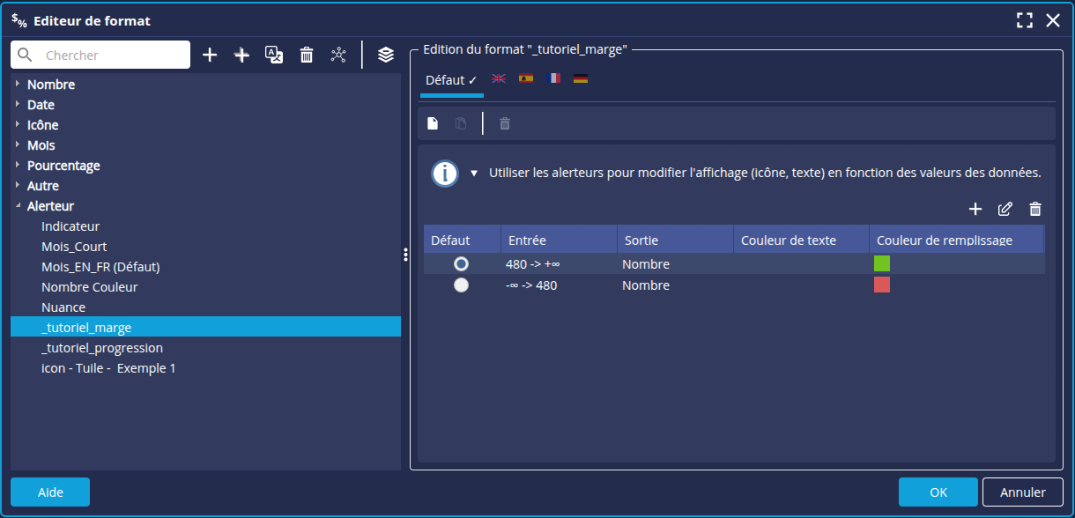Click the stacked layers icon
1075x518 pixels.
(x=386, y=55)
